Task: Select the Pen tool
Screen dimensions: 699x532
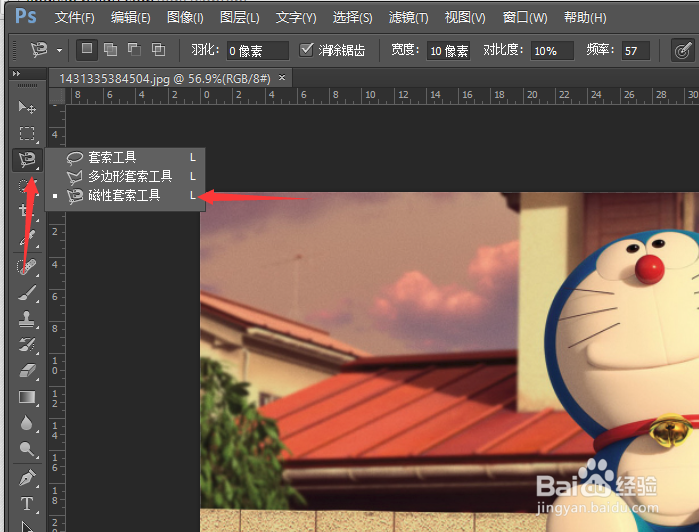Action: pyautogui.click(x=27, y=478)
